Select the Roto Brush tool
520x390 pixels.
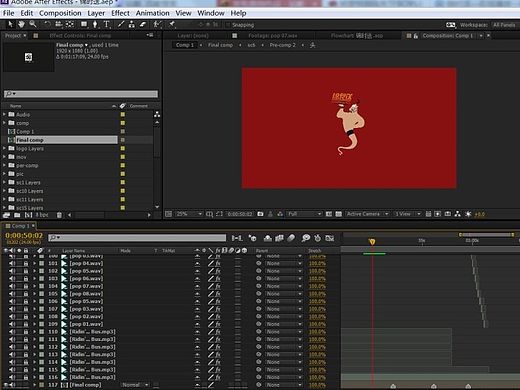pyautogui.click(x=157, y=24)
